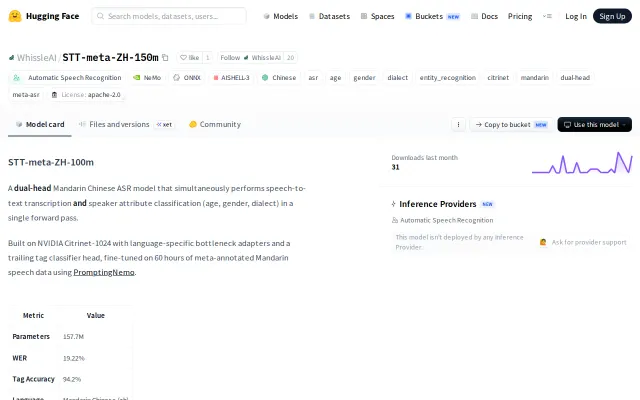The height and width of the screenshot is (400, 640).
Task: Expand the more navigation menu icon
Action: coord(547,16)
